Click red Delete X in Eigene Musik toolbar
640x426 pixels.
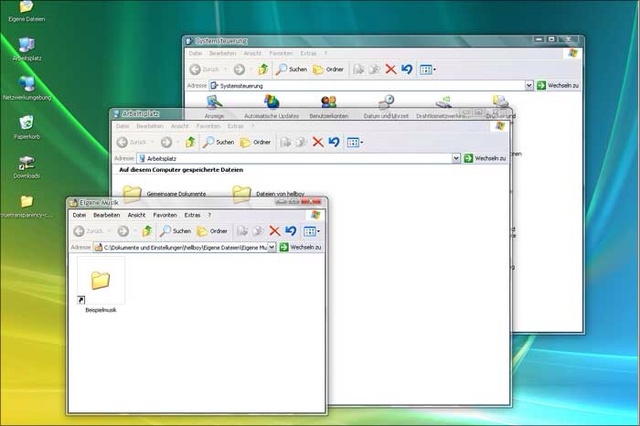coord(275,231)
